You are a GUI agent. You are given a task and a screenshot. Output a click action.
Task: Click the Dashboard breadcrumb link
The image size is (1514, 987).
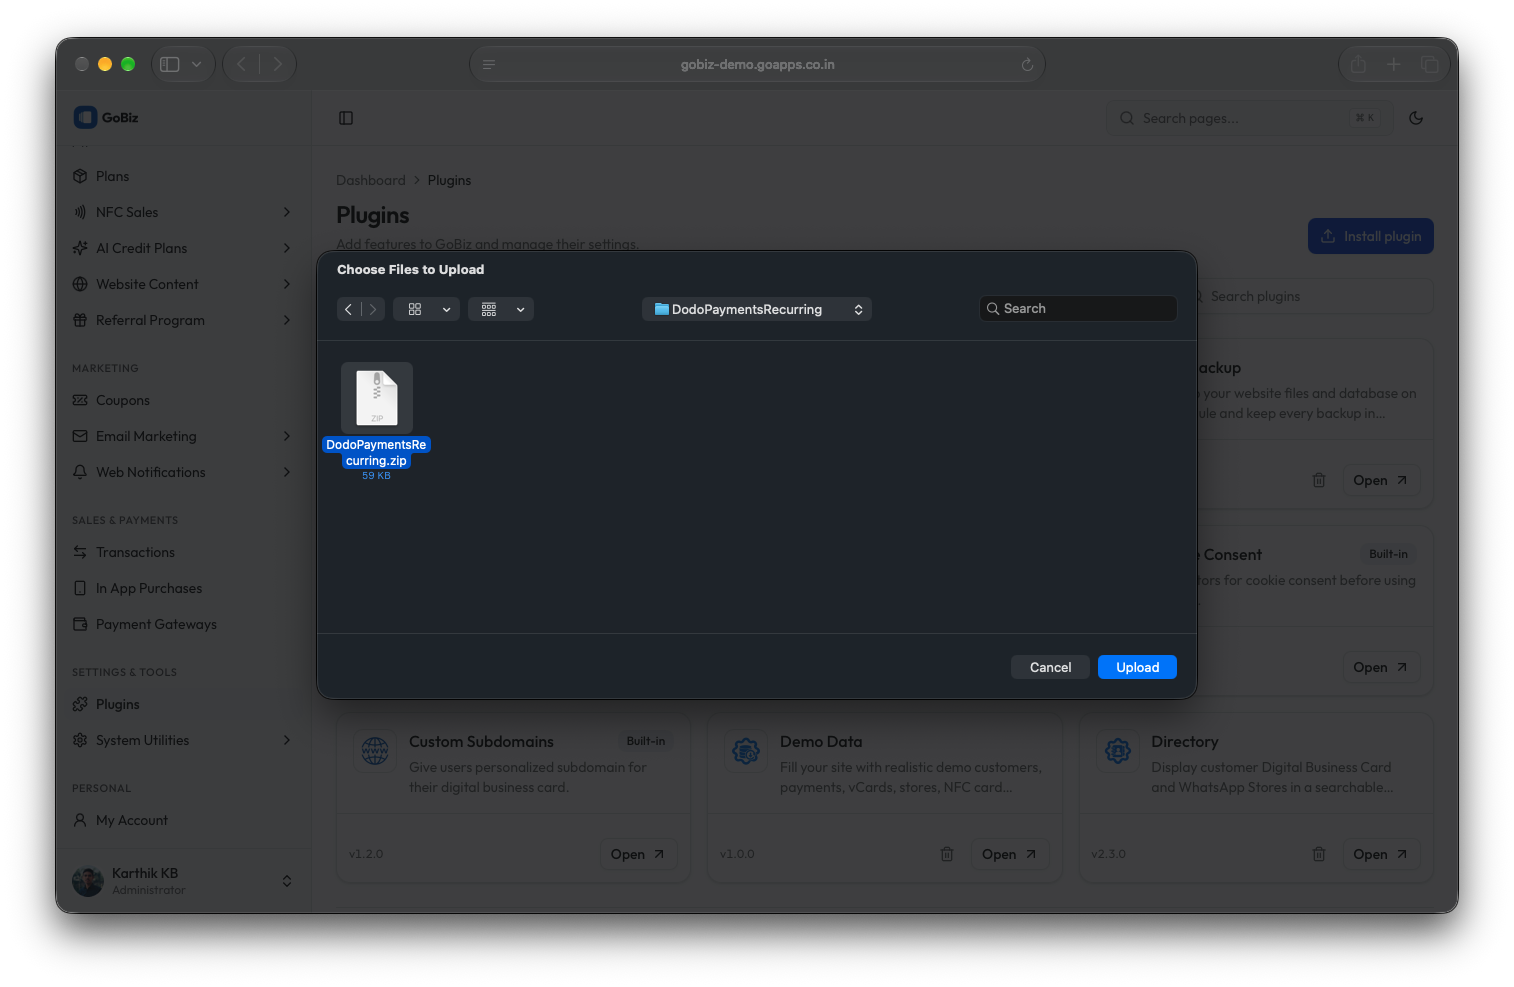(371, 180)
